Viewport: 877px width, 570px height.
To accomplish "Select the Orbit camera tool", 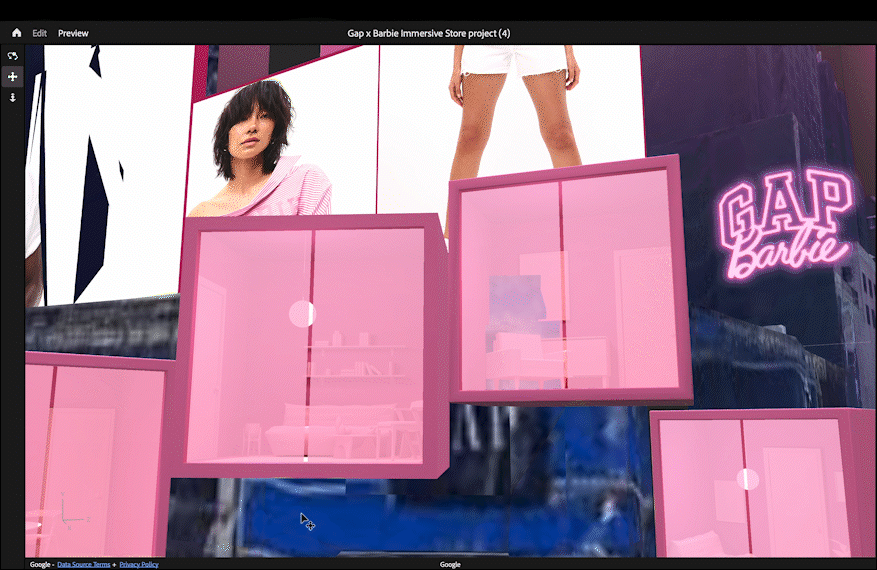I will click(x=12, y=56).
